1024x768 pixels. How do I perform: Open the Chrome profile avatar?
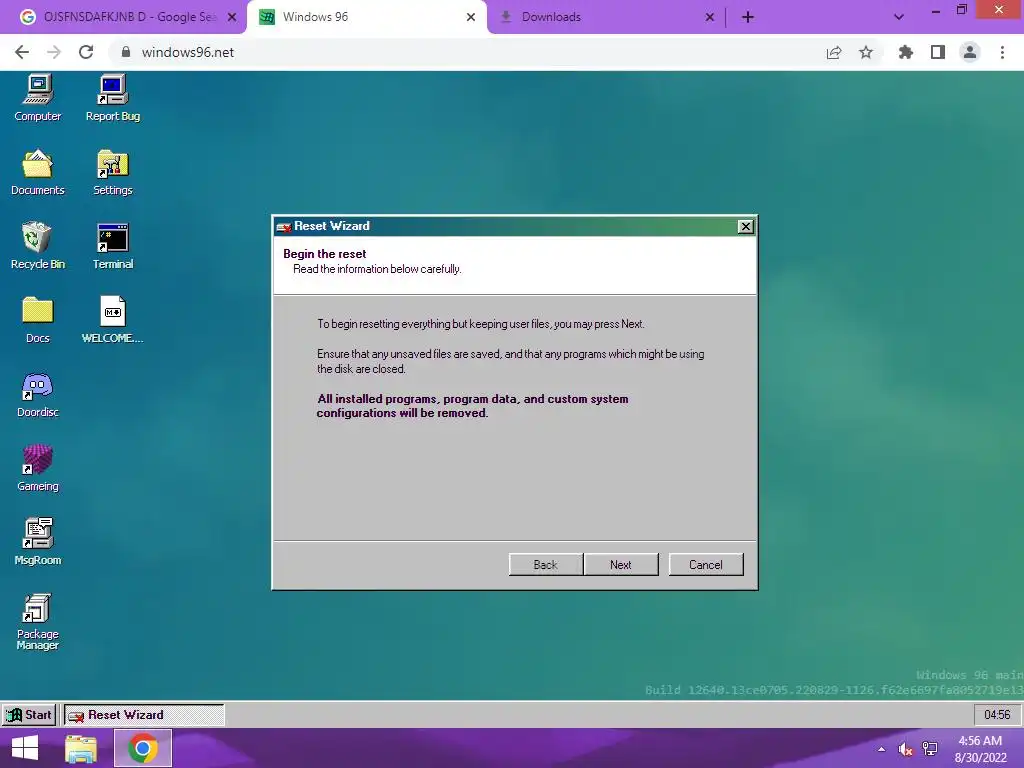tap(970, 52)
